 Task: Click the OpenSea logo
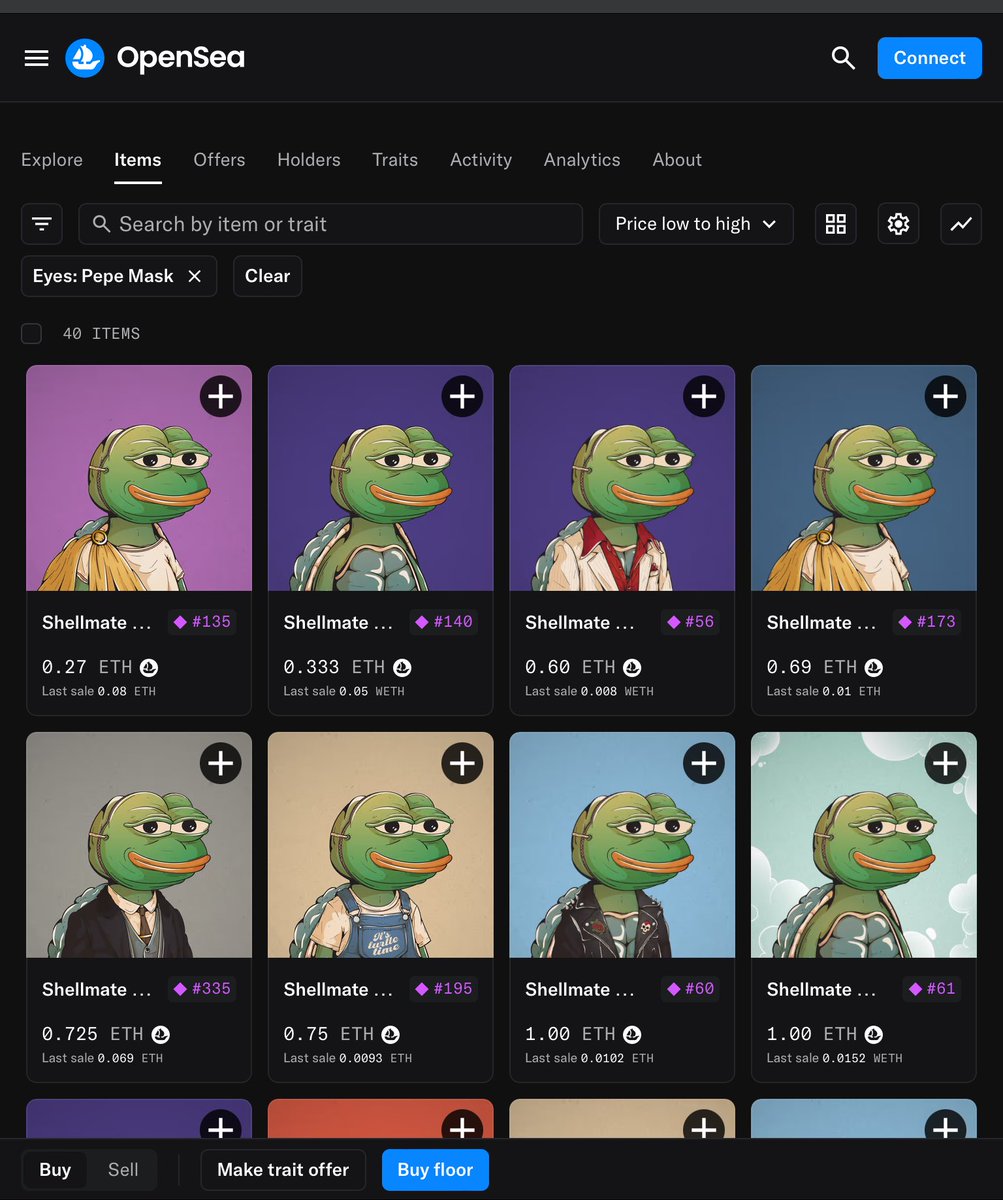(155, 58)
